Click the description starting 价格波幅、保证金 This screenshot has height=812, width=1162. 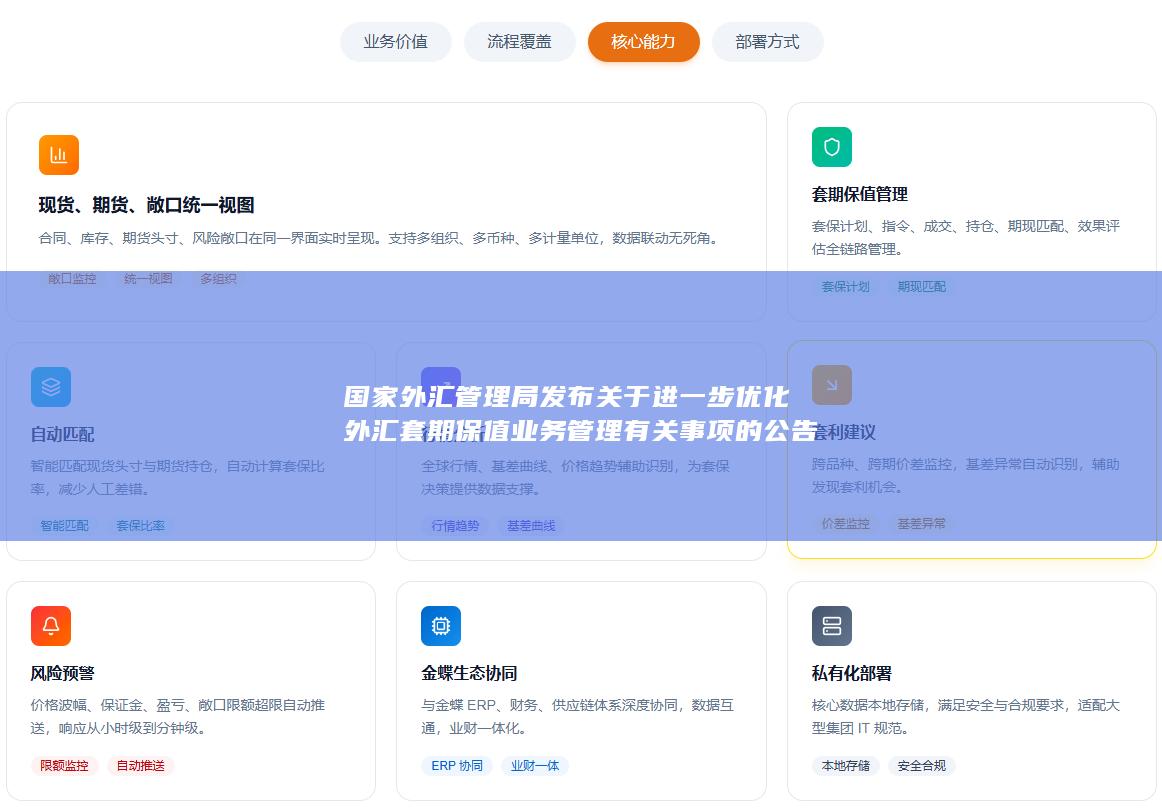(178, 717)
